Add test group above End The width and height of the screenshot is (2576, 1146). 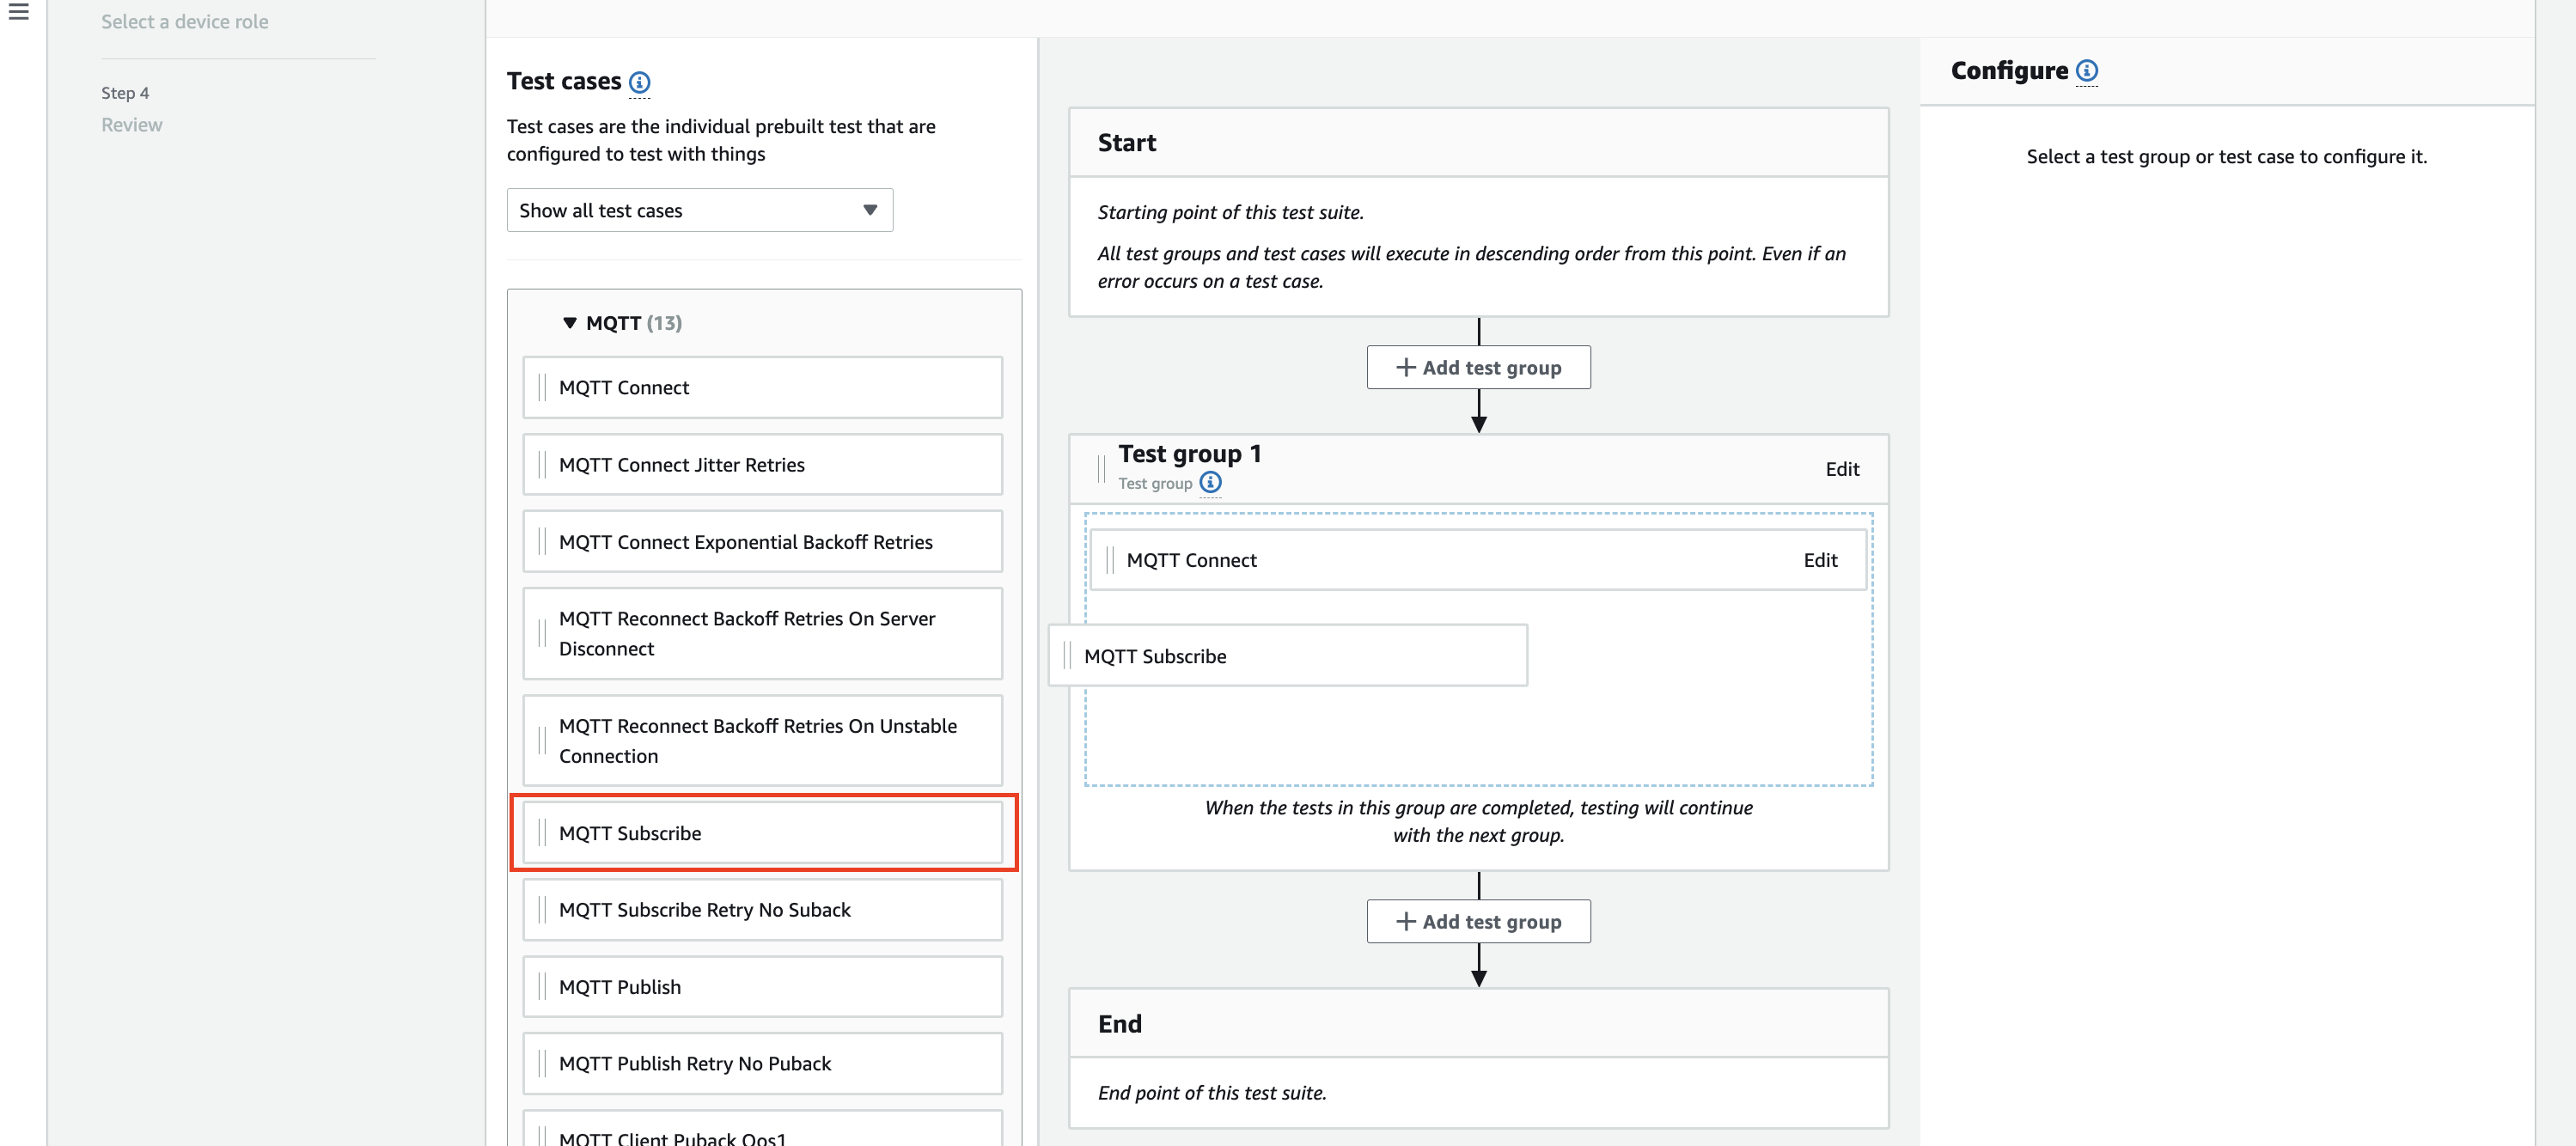1477,922
